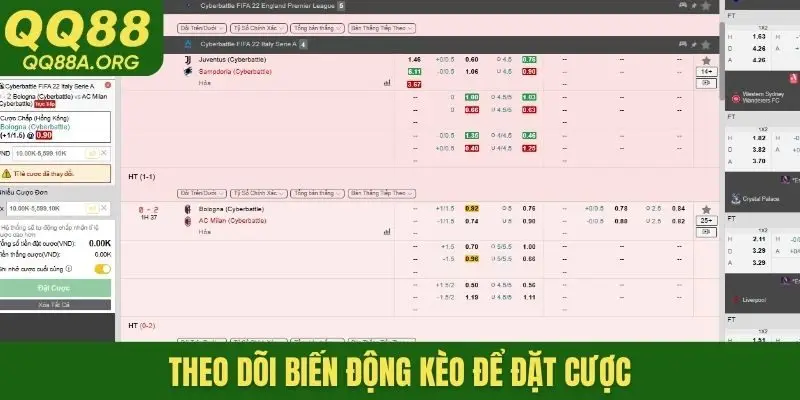Click the Crystal Palace club logo
800x400 pixels.
(735, 198)
